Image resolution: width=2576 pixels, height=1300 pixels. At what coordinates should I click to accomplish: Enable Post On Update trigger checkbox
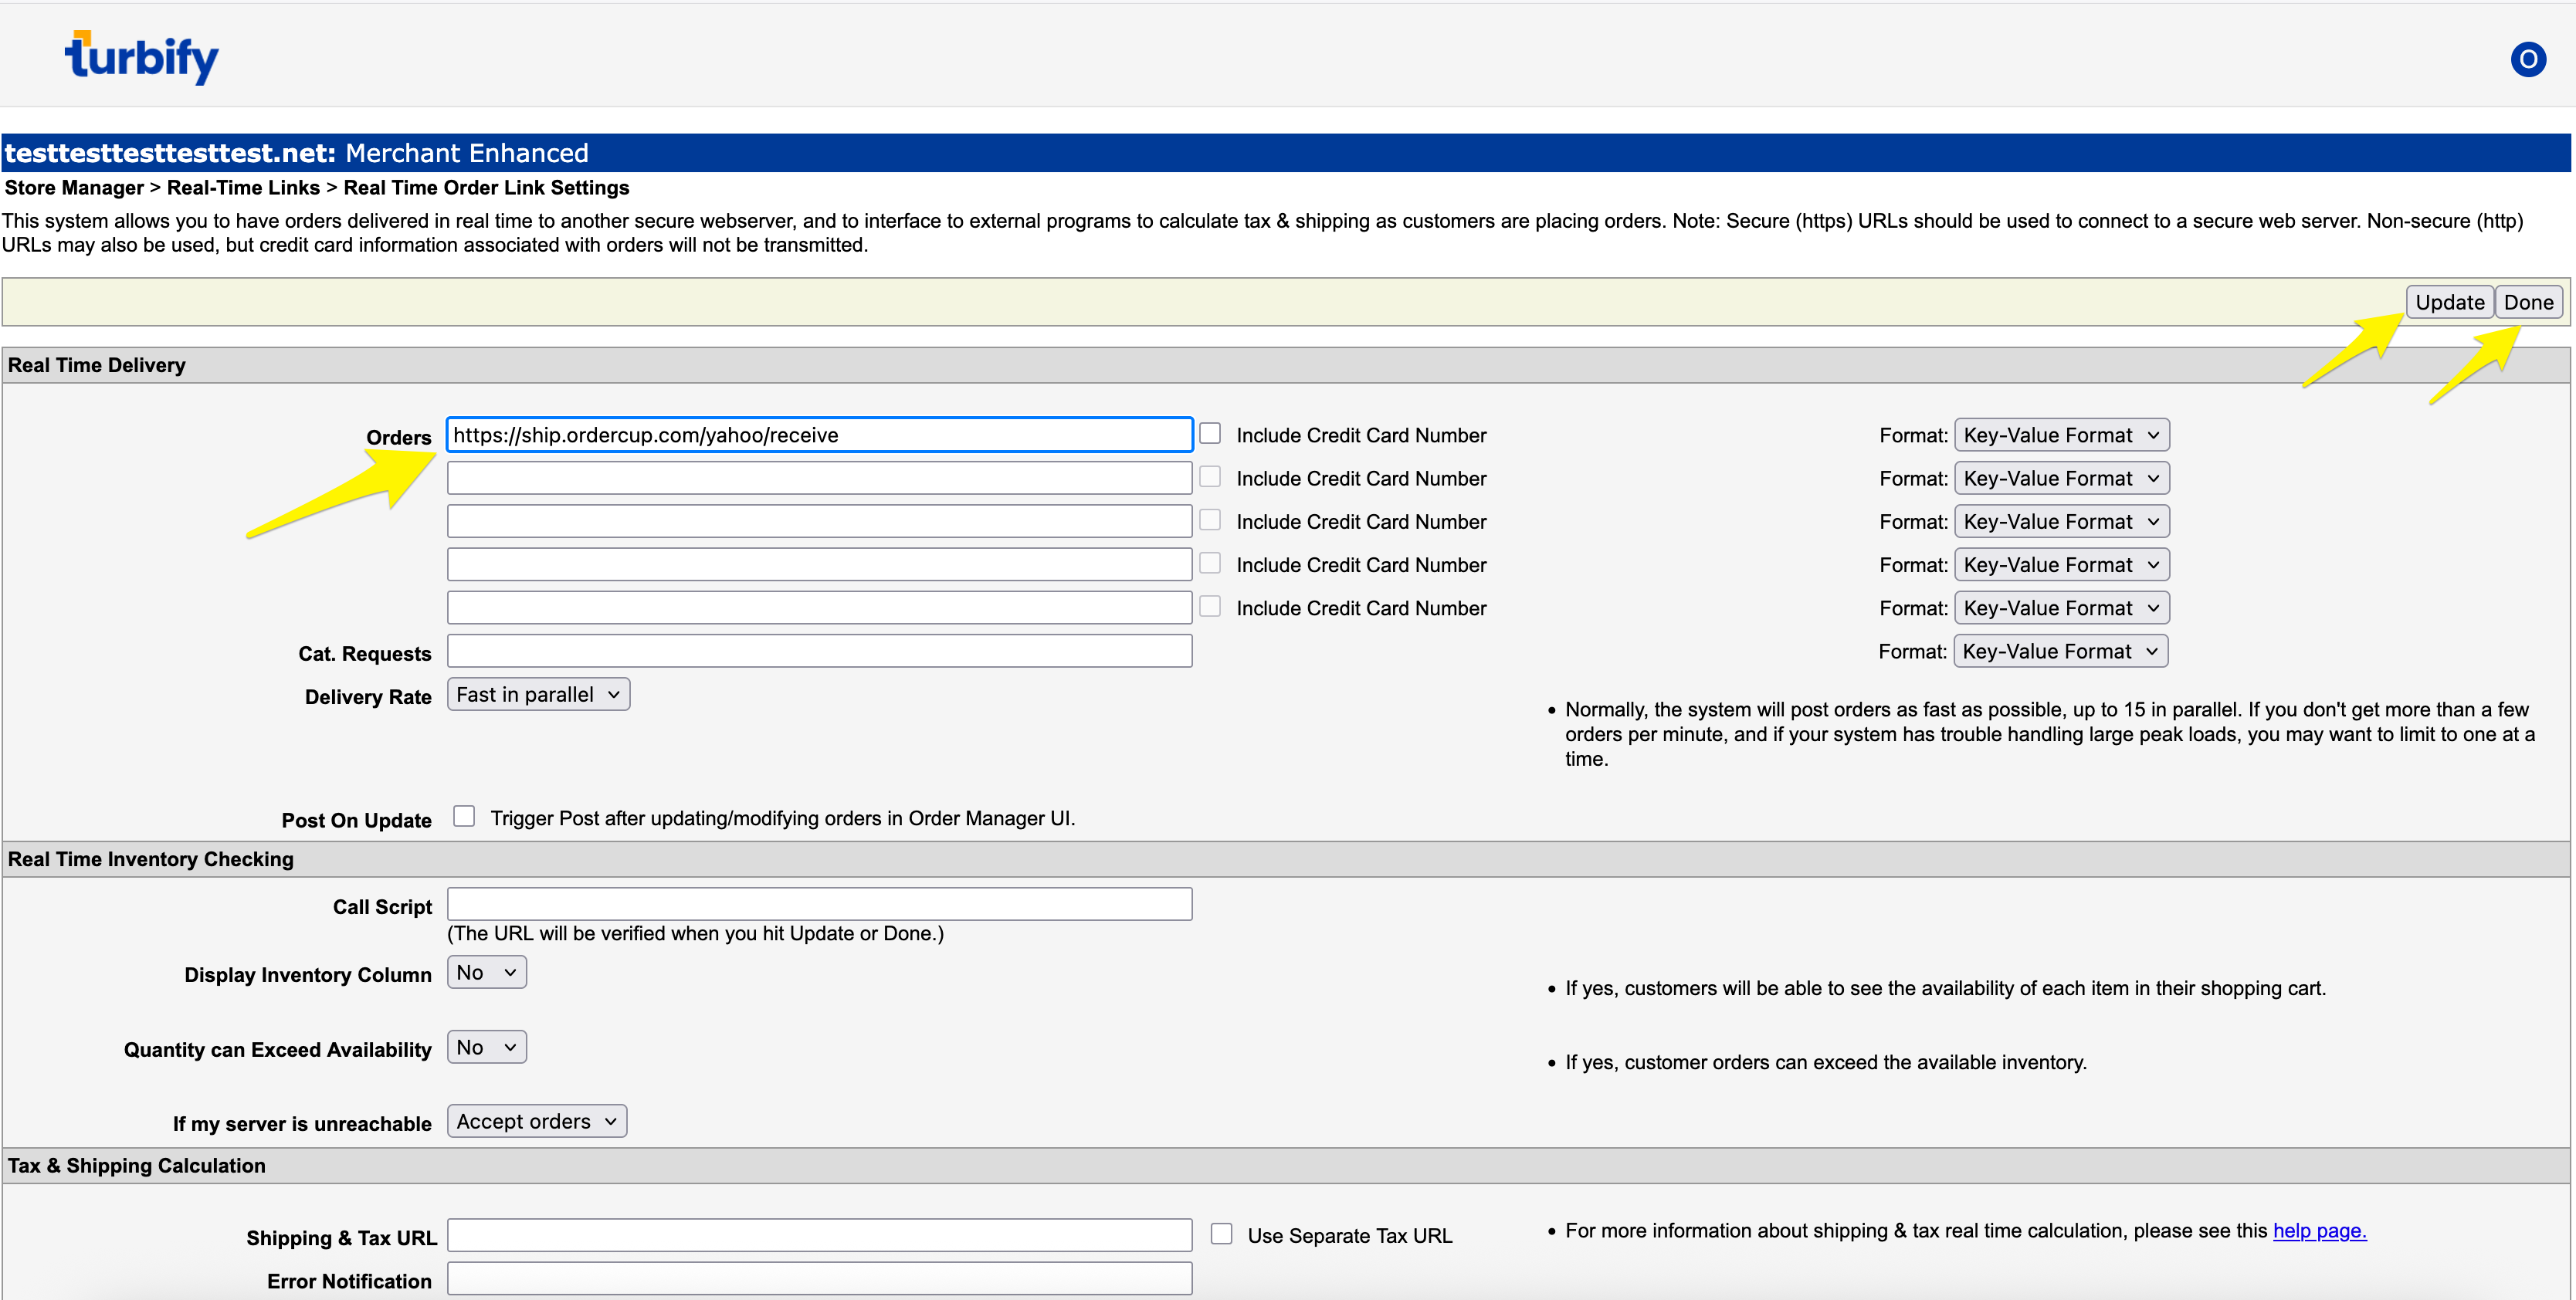pos(464,816)
